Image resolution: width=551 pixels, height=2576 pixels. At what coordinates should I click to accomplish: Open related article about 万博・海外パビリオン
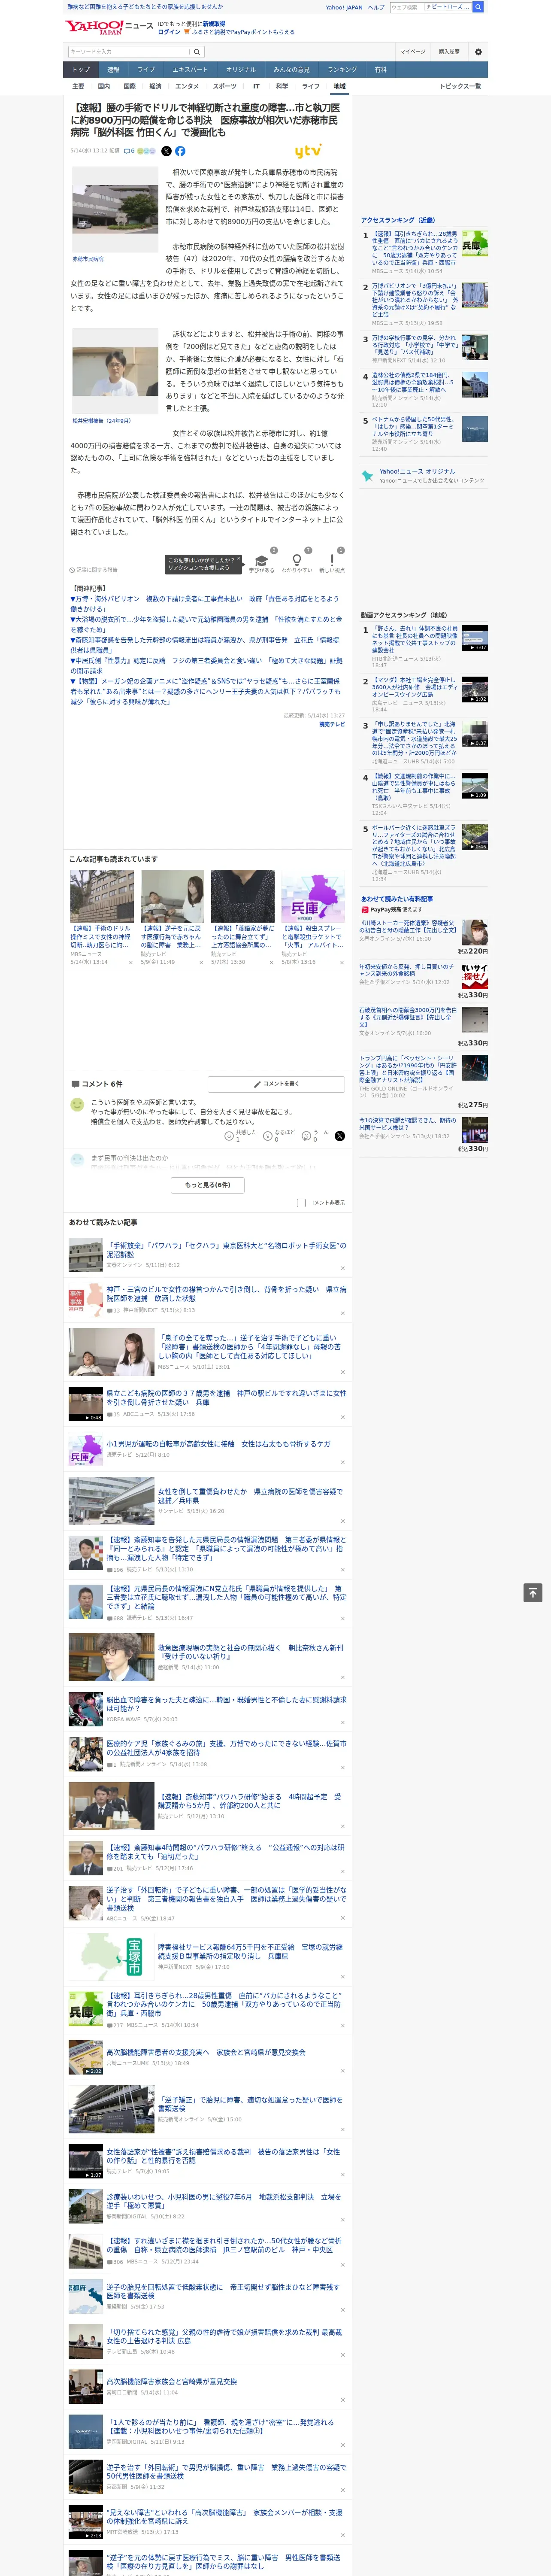coord(206,603)
